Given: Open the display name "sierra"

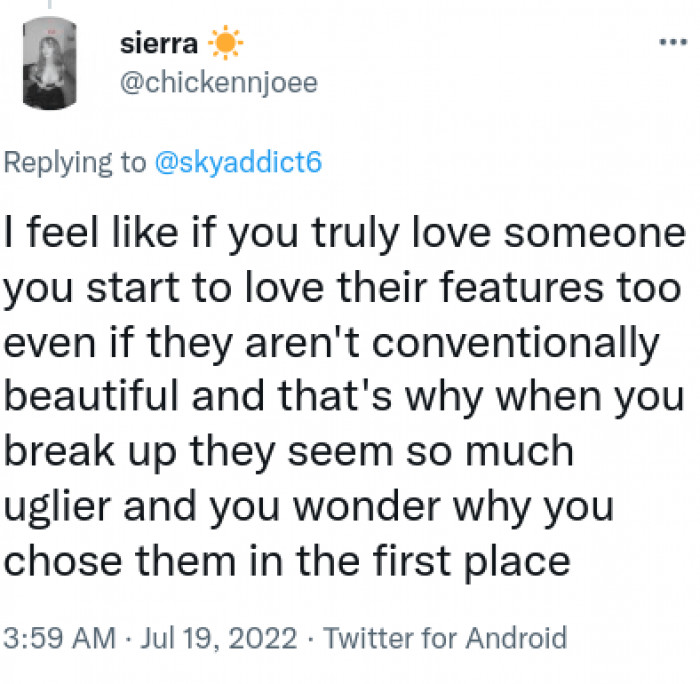Looking at the screenshot, I should [x=158, y=45].
